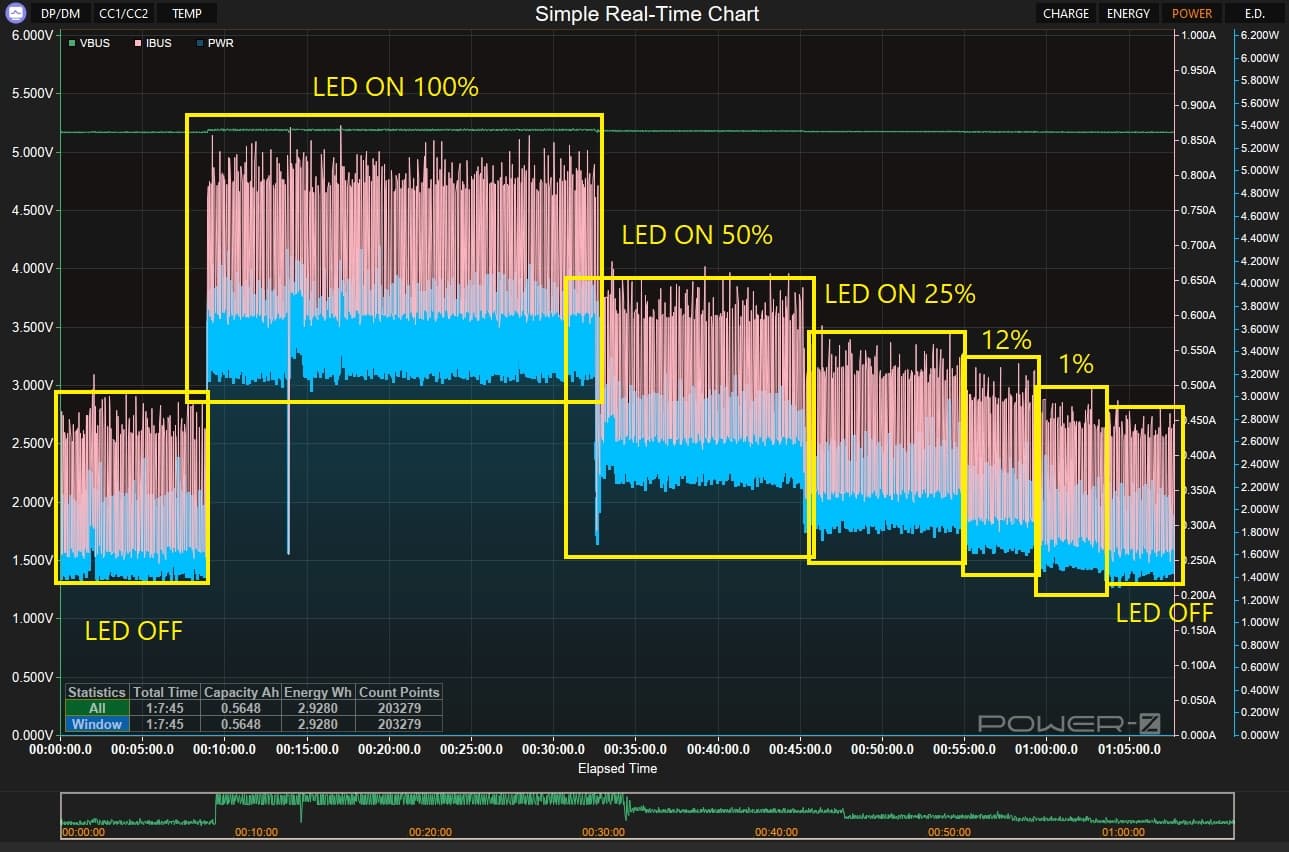1289x852 pixels.
Task: Hide the IBUS series via its legend
Action: pos(140,44)
